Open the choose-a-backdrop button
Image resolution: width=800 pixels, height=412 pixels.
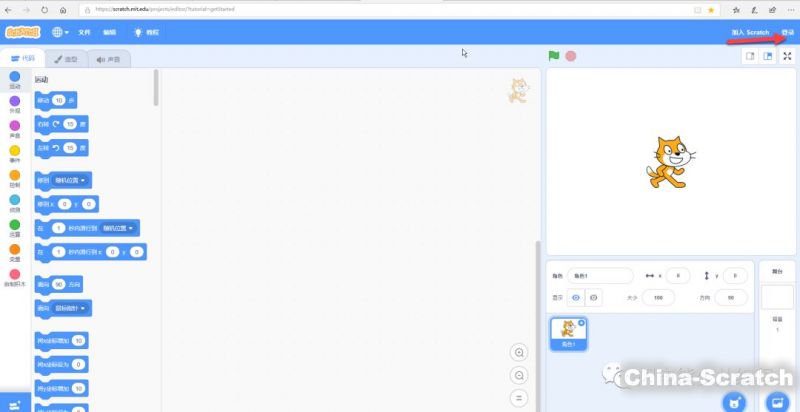(774, 401)
